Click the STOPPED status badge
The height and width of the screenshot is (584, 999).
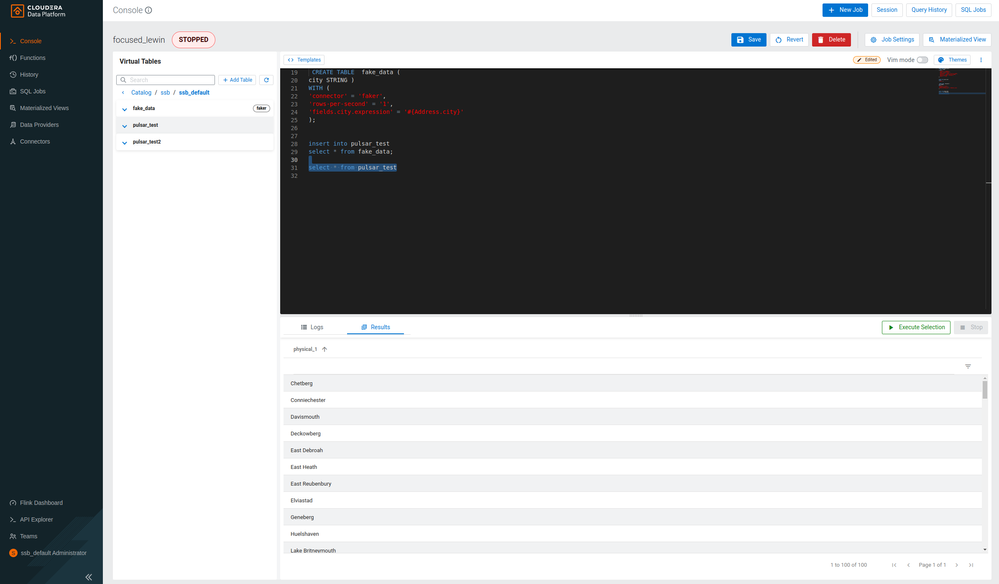coord(194,39)
